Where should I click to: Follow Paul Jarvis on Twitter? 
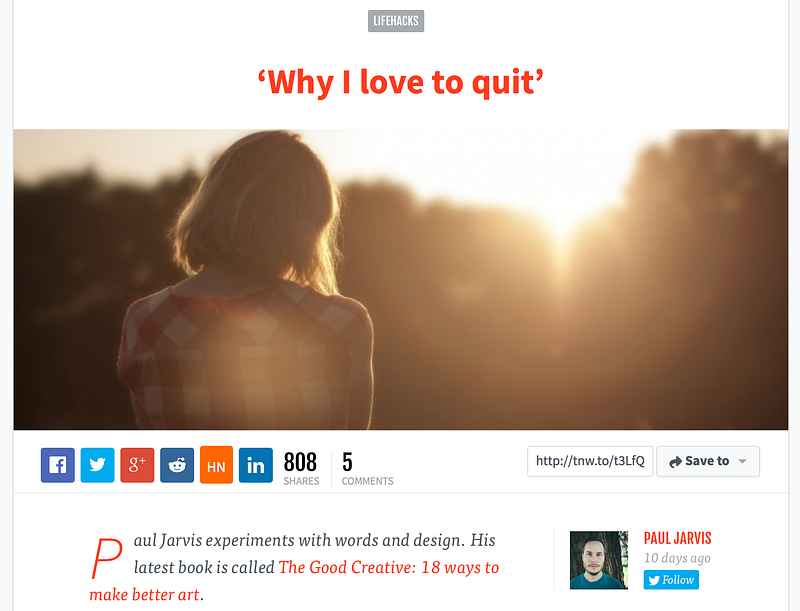tap(671, 580)
